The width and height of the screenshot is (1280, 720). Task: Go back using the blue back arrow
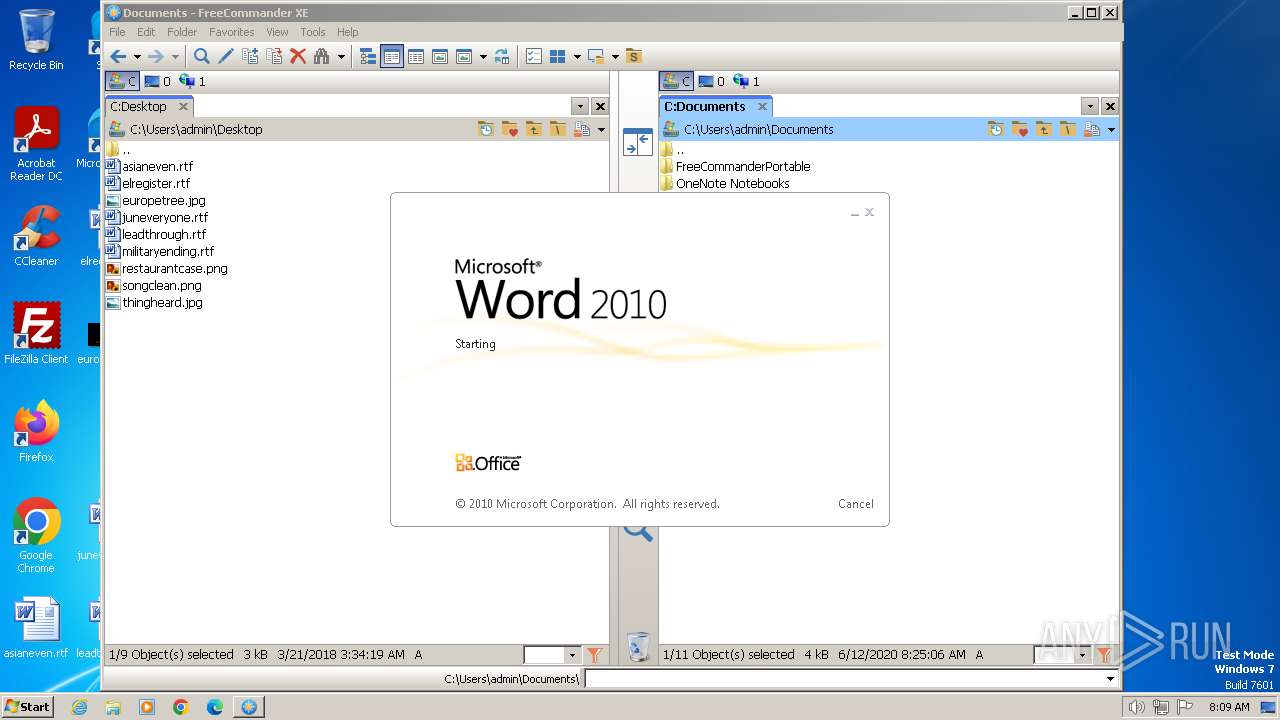[118, 57]
